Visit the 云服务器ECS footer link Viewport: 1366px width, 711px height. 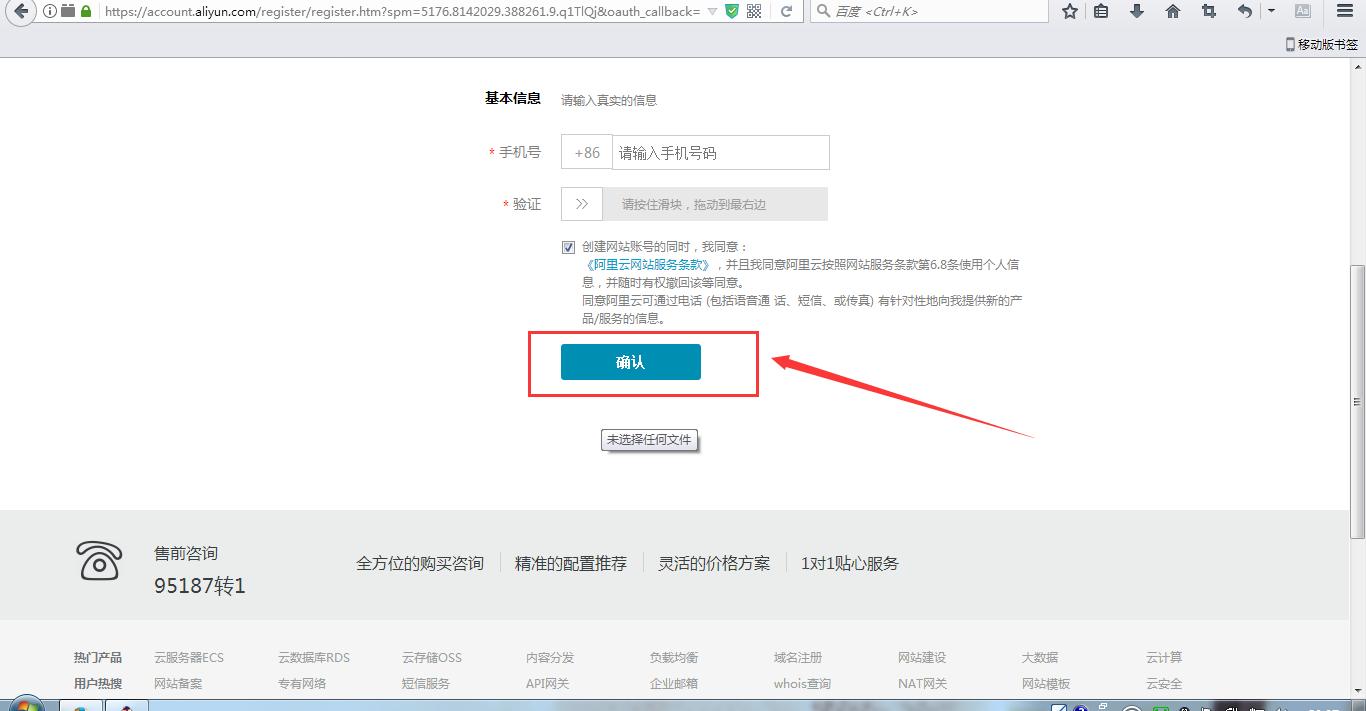[190, 657]
